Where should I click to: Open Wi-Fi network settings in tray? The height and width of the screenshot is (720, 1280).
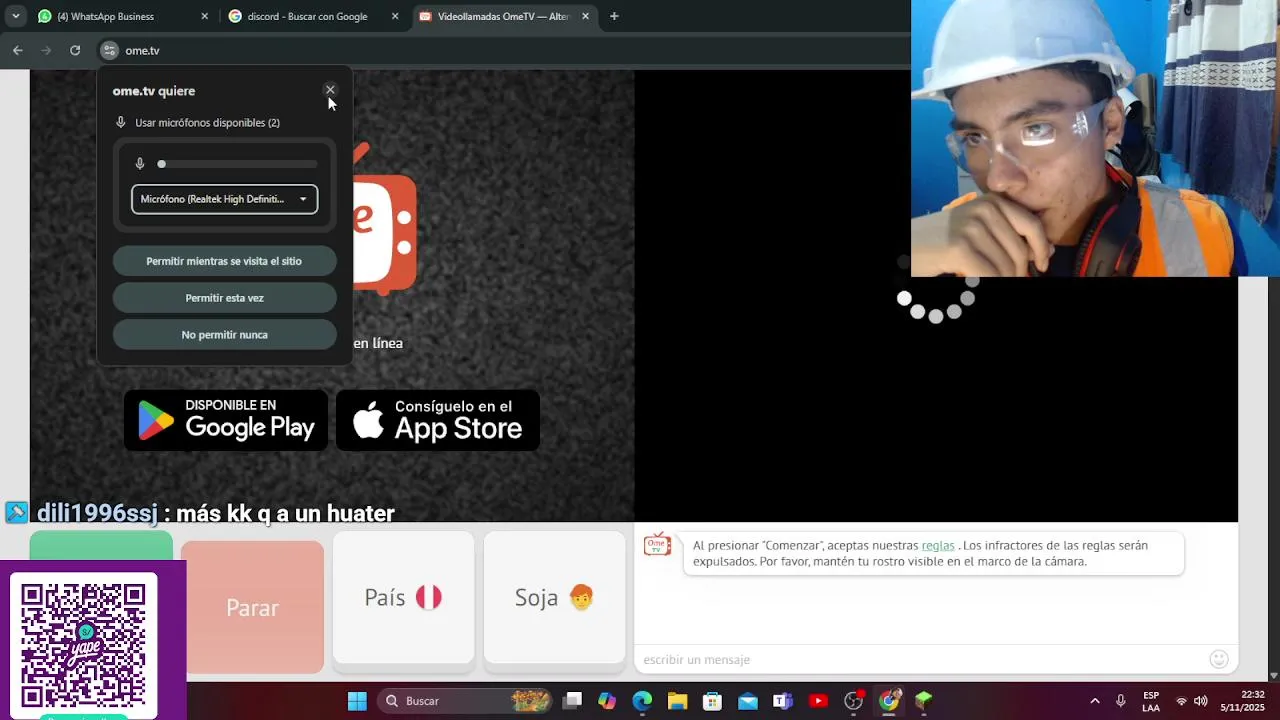pyautogui.click(x=1181, y=701)
